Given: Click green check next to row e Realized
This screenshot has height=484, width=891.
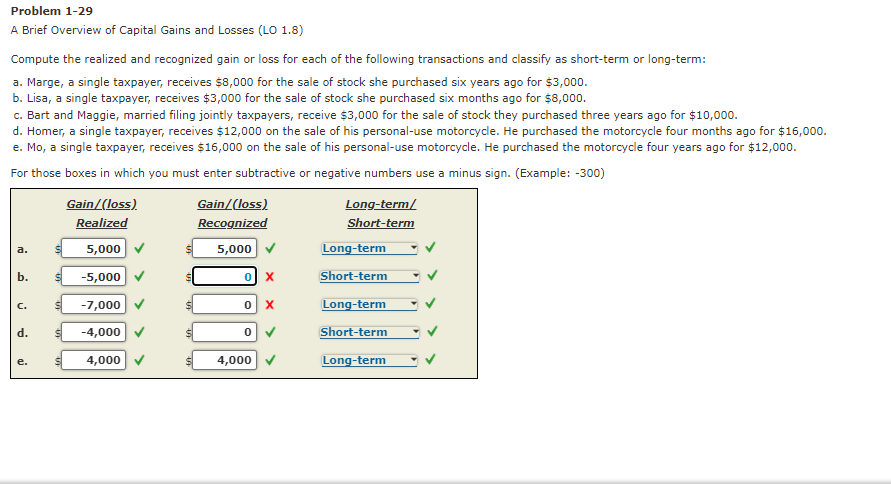Looking at the screenshot, I should pos(139,360).
